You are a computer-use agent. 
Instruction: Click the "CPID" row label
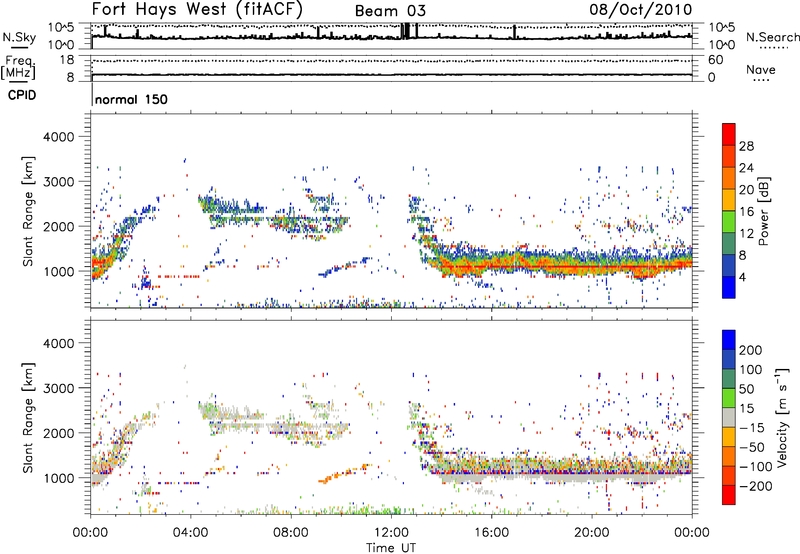[x=22, y=95]
